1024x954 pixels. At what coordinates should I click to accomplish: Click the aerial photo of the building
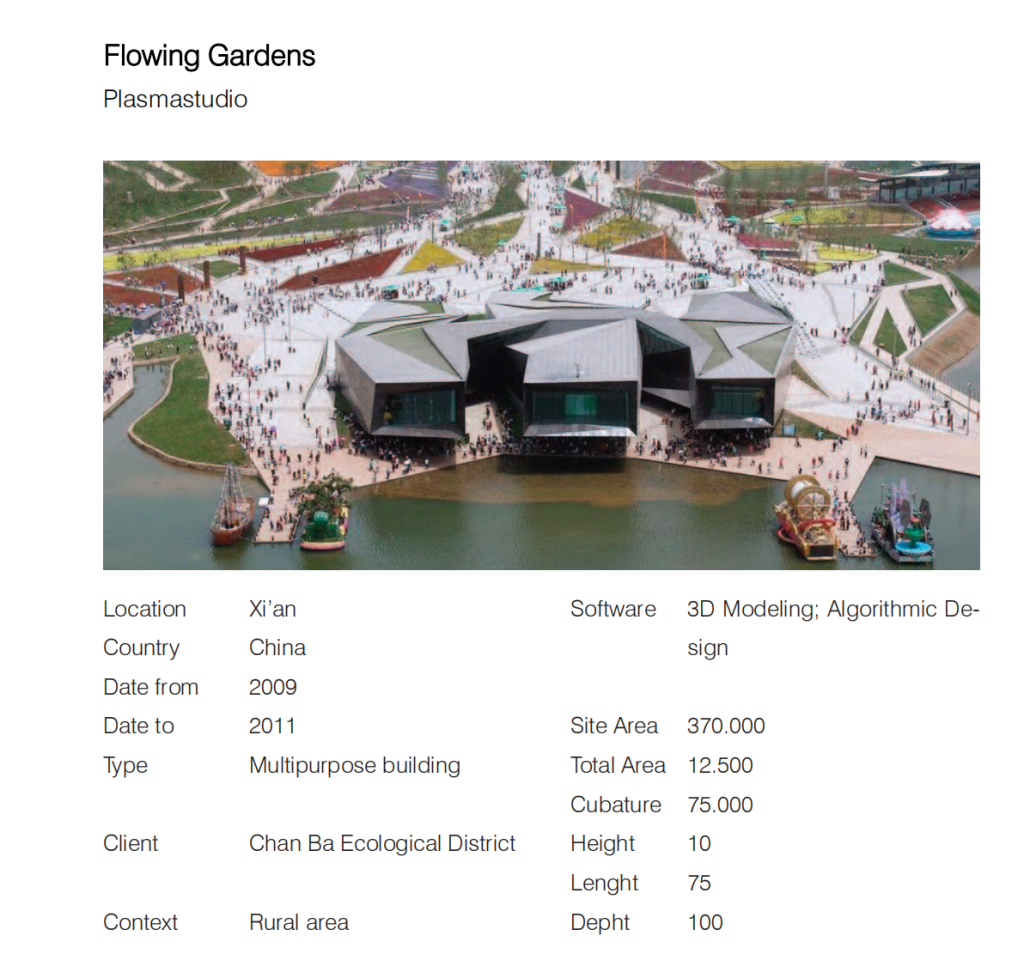point(541,365)
